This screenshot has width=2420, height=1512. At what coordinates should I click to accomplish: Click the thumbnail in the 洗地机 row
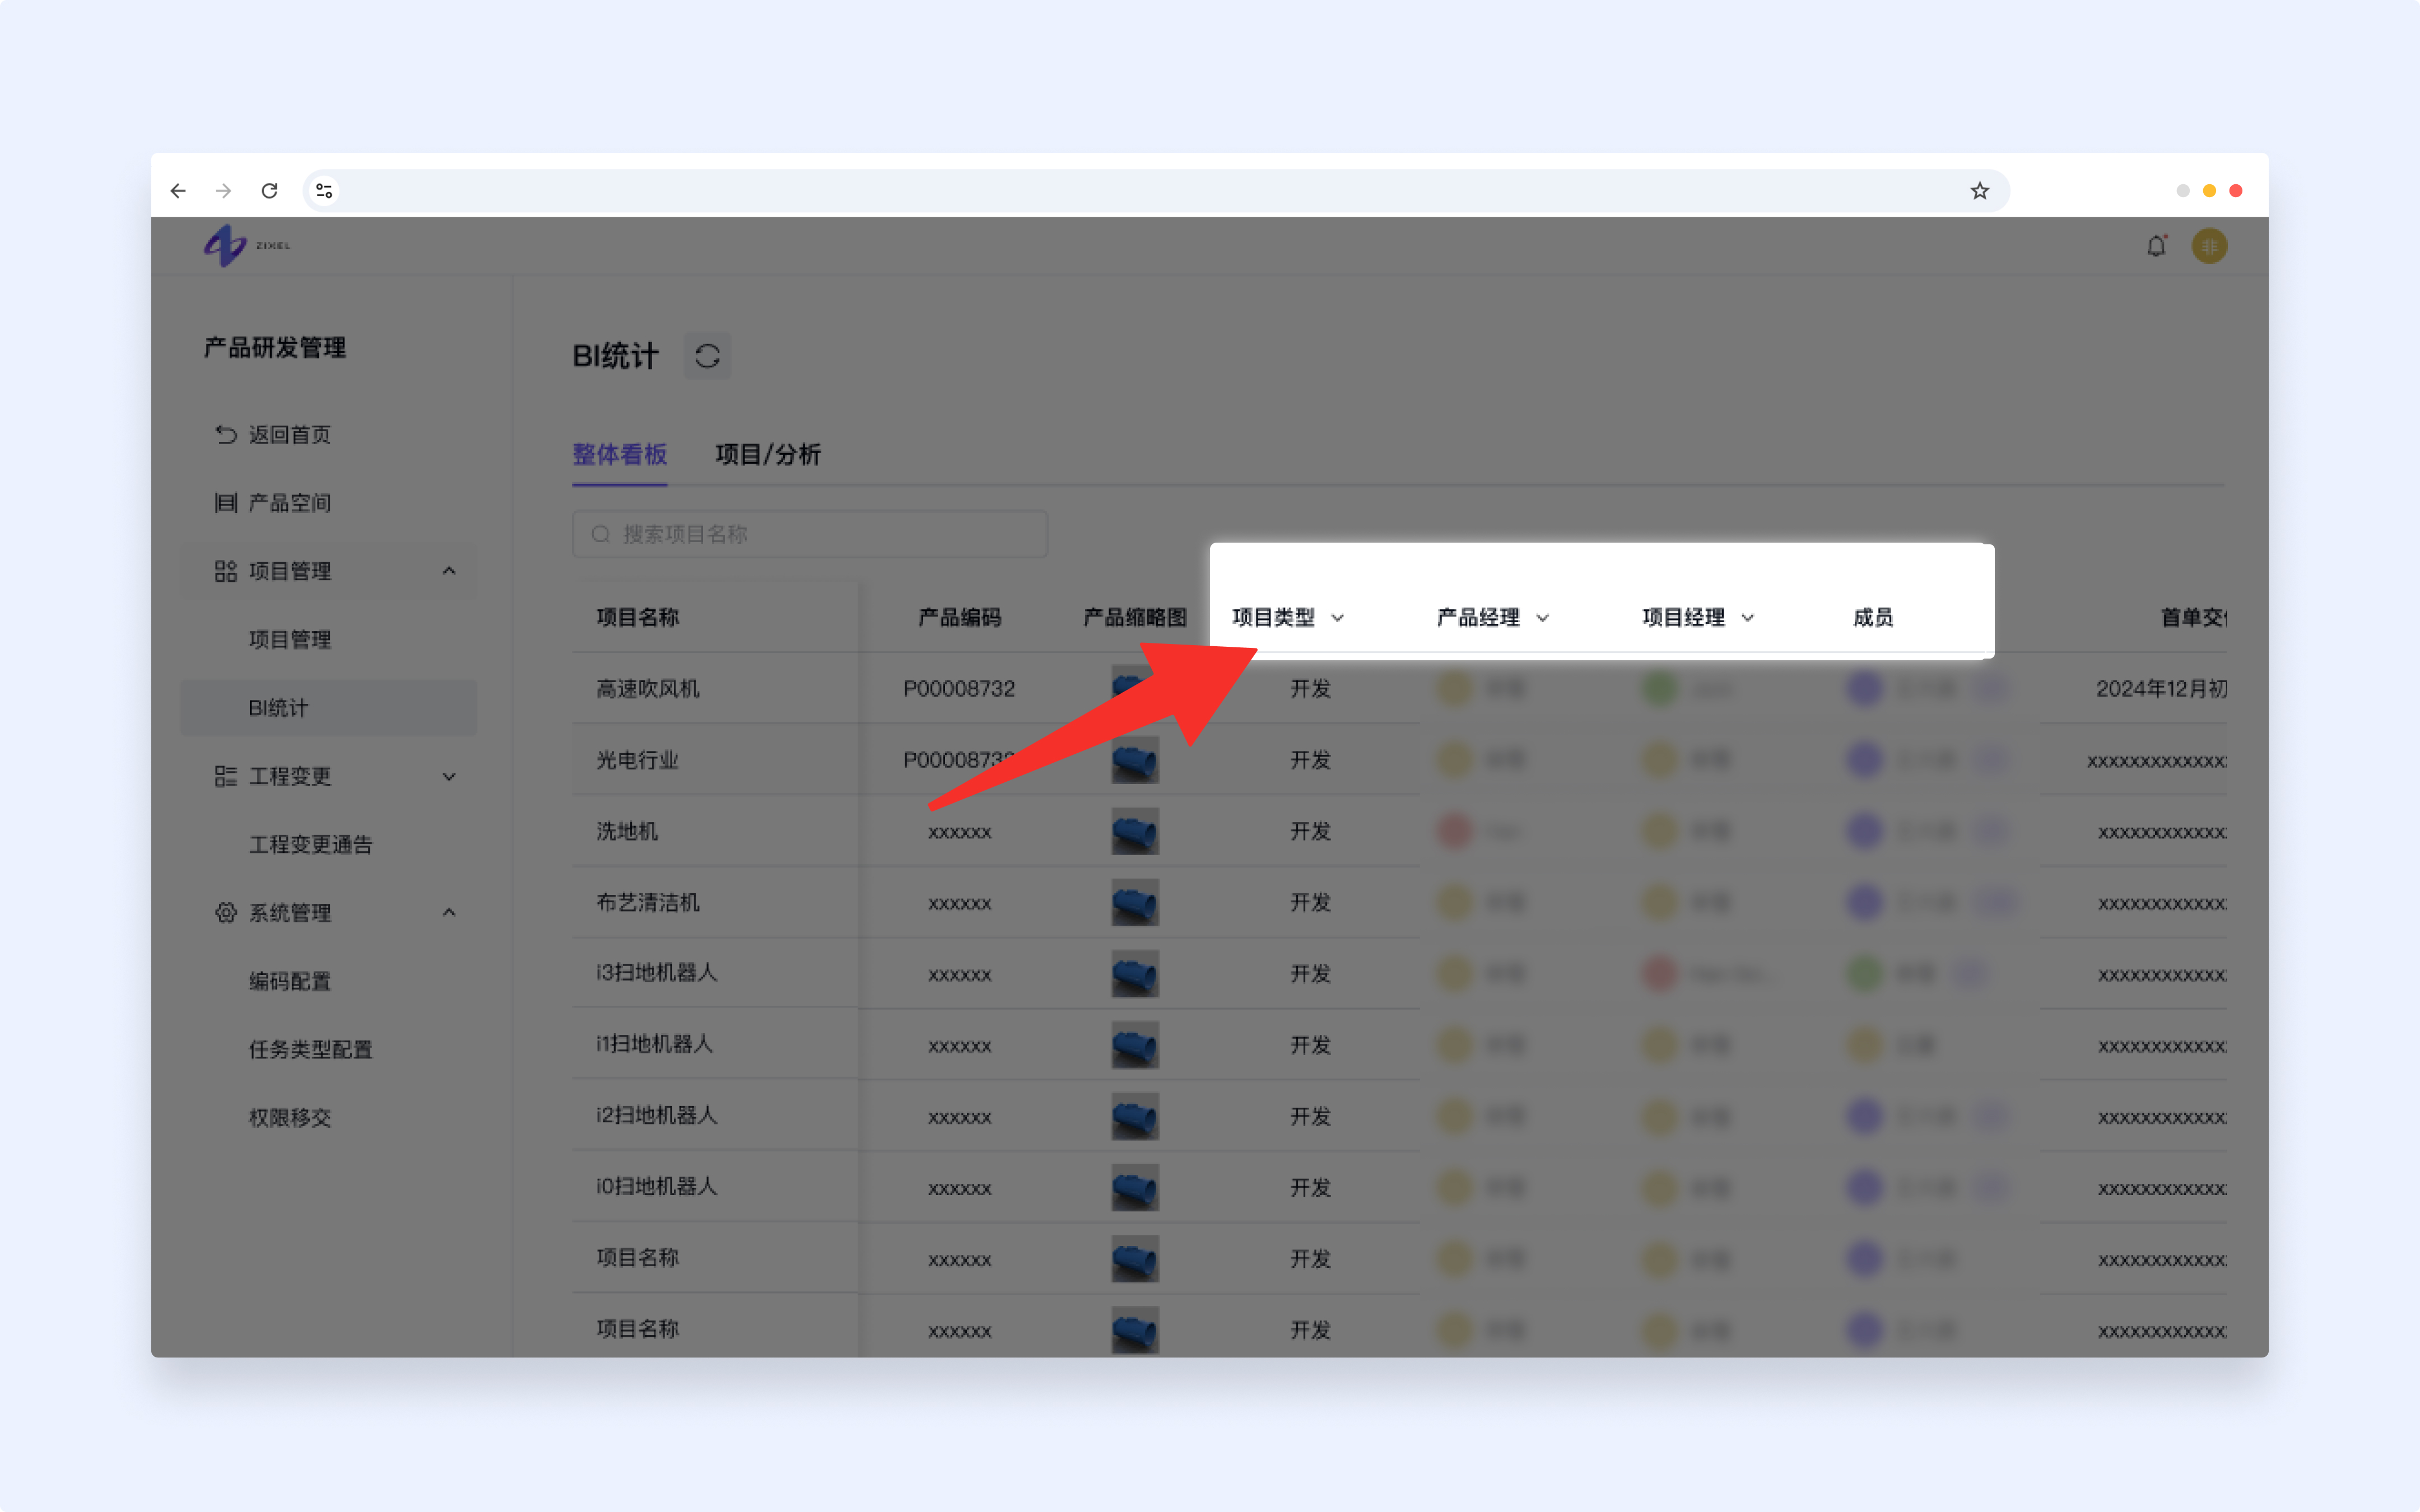pos(1135,831)
